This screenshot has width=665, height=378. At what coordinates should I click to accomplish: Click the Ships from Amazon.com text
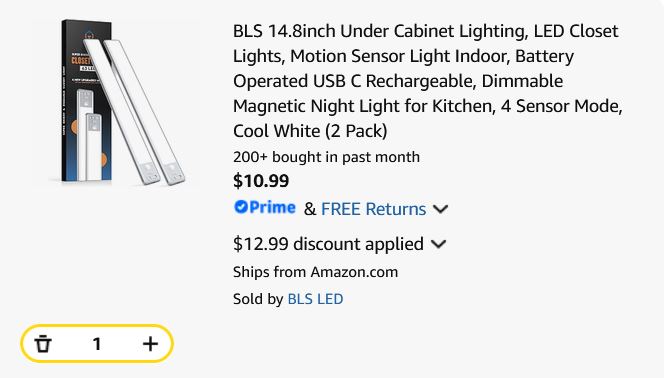coord(316,272)
